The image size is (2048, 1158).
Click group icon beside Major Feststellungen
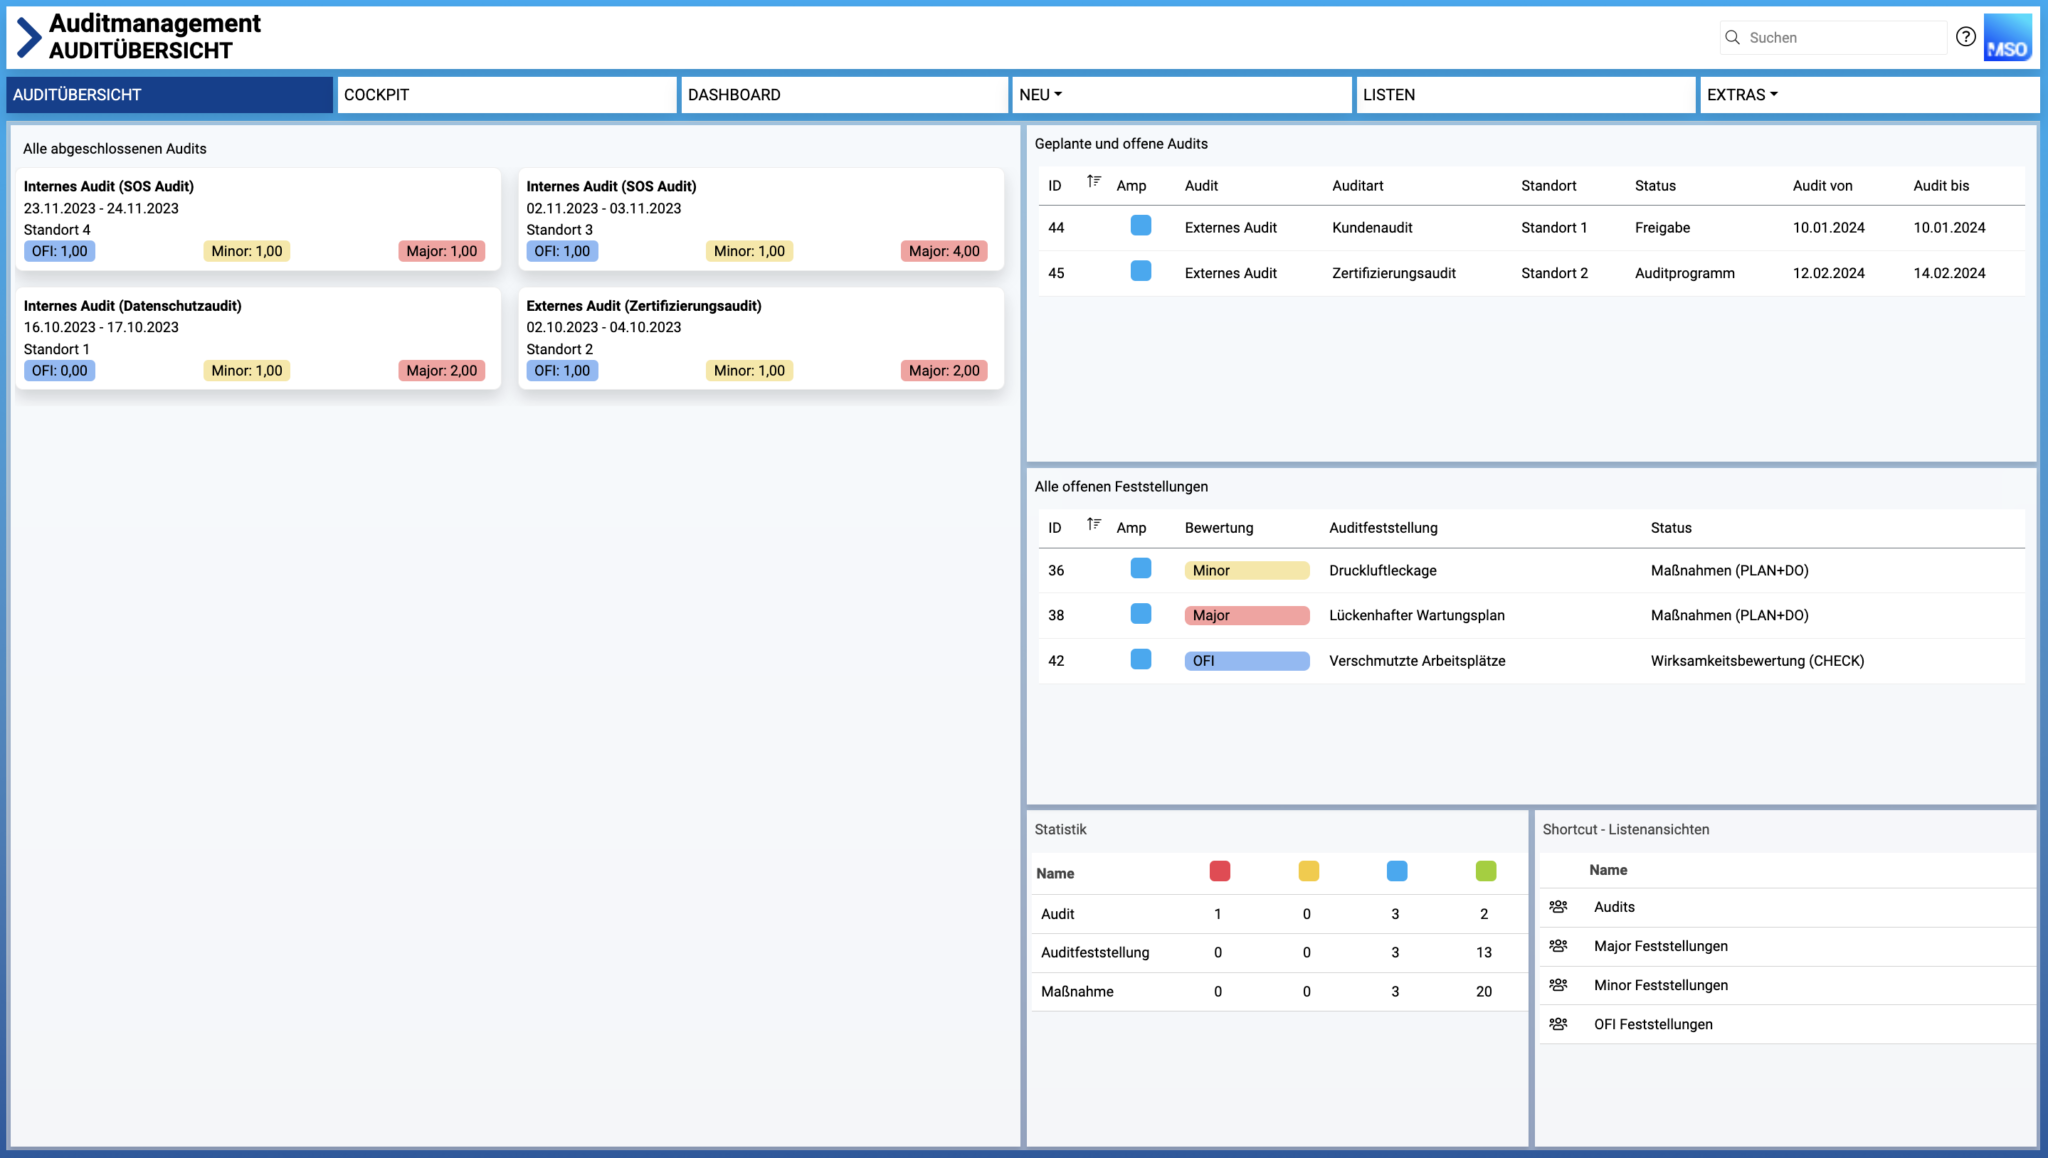pyautogui.click(x=1558, y=946)
